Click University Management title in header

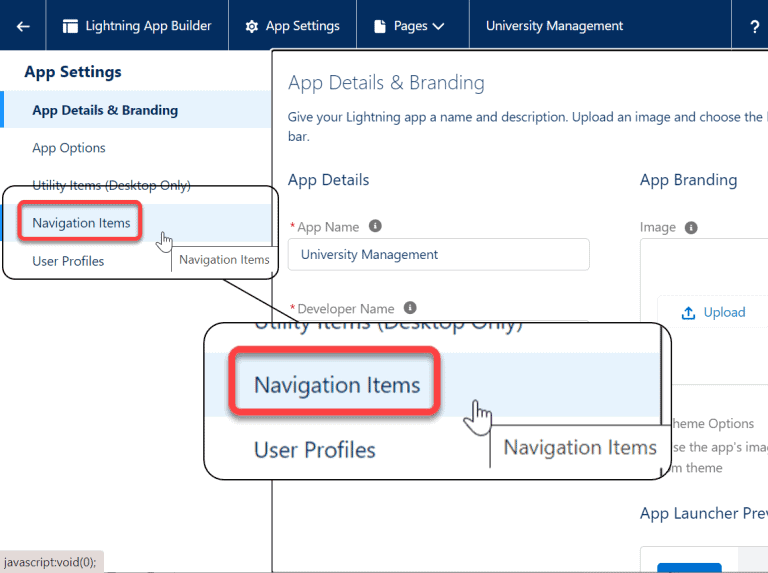coord(554,26)
